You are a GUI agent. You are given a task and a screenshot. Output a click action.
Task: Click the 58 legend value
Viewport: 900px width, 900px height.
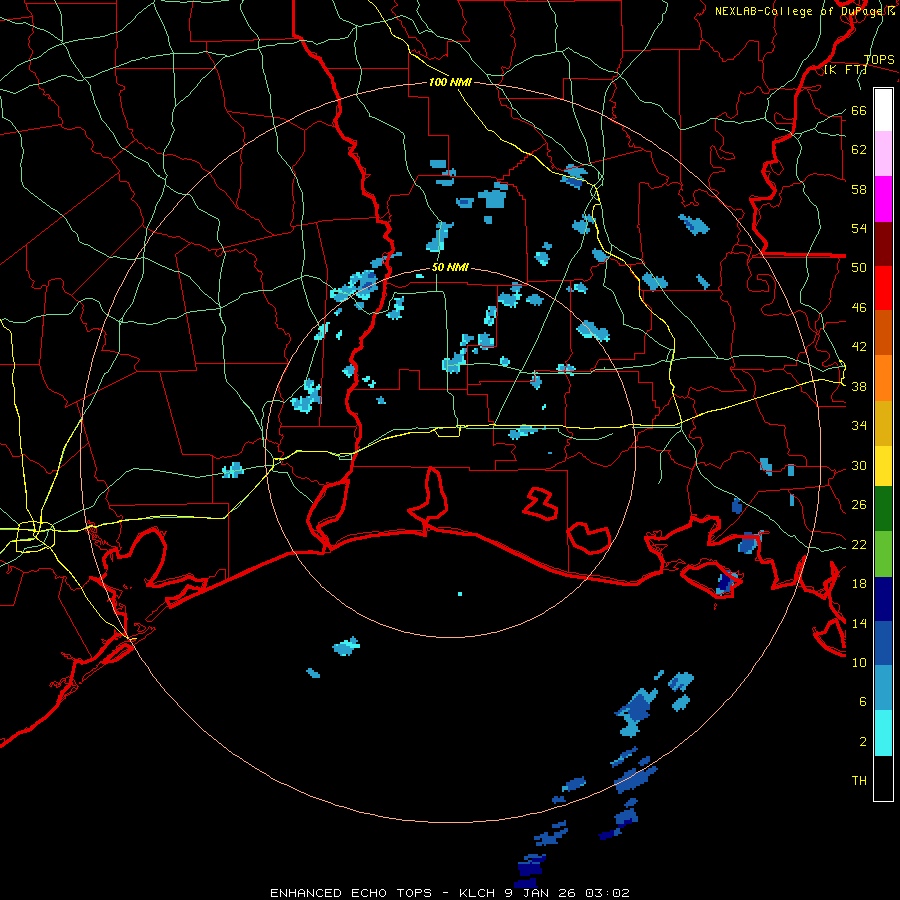(859, 189)
